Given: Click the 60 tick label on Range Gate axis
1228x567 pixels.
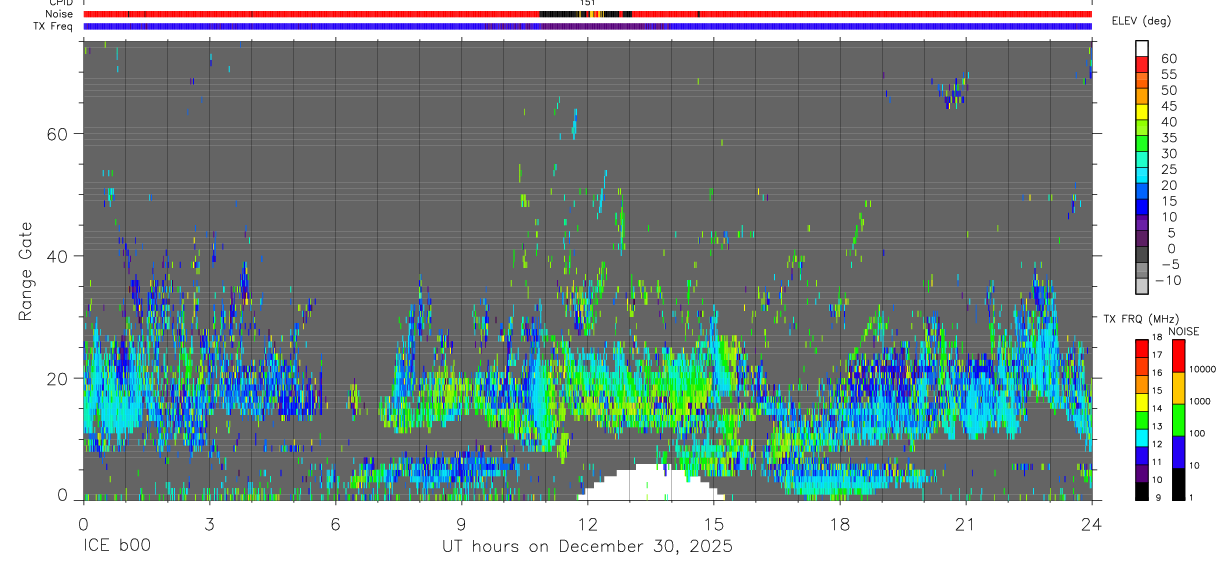Looking at the screenshot, I should [x=56, y=134].
